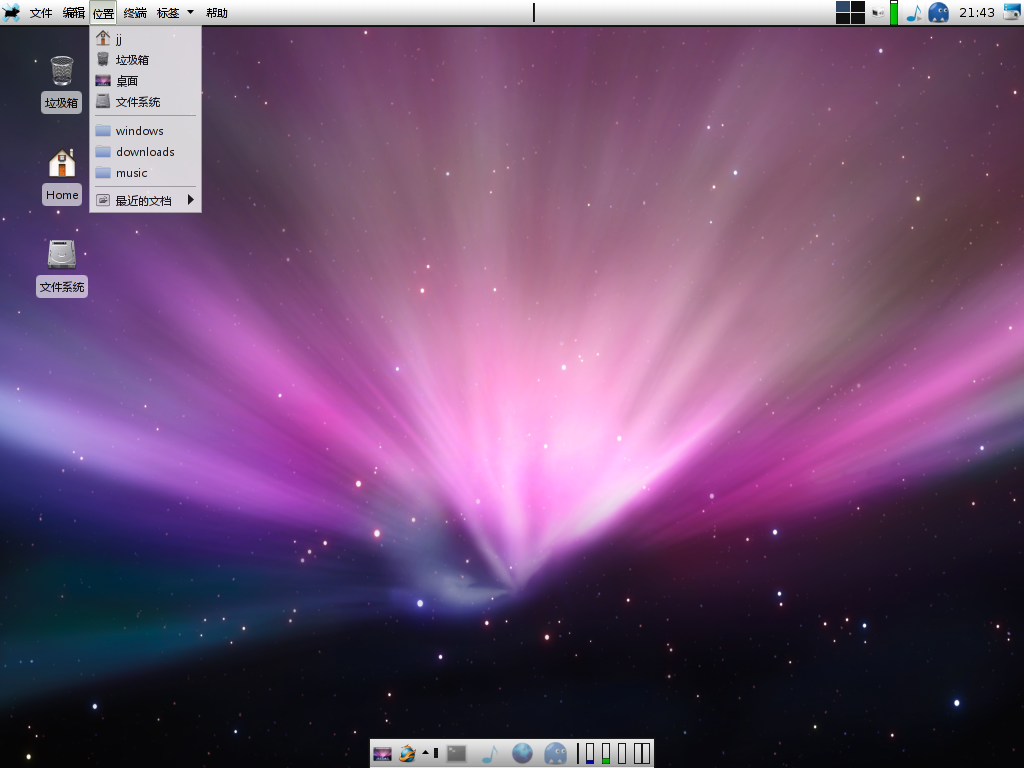The width and height of the screenshot is (1024, 768).
Task: Switch to the top-left workspace
Action: [843, 7]
